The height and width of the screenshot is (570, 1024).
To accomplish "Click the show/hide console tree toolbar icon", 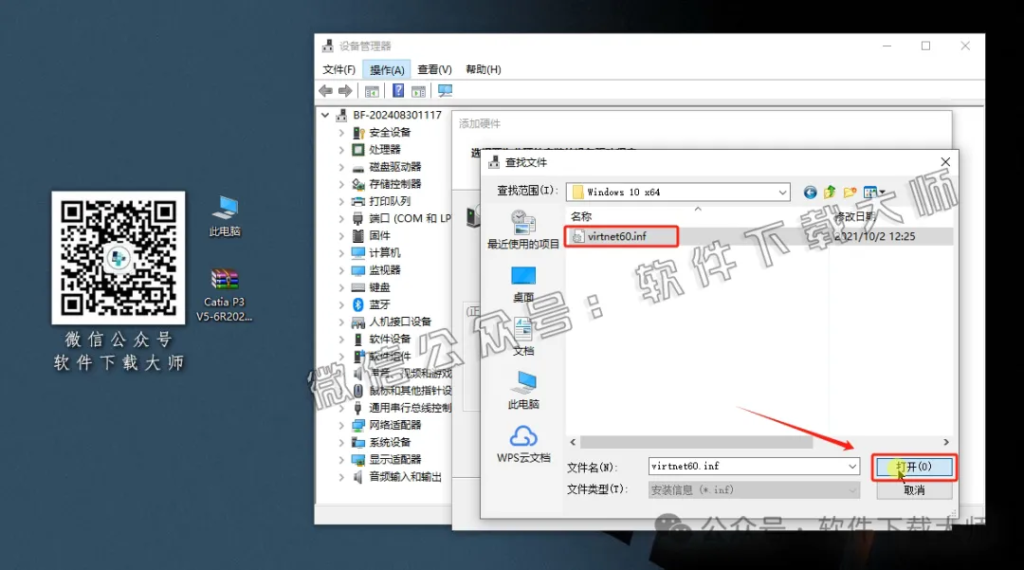I will click(372, 91).
